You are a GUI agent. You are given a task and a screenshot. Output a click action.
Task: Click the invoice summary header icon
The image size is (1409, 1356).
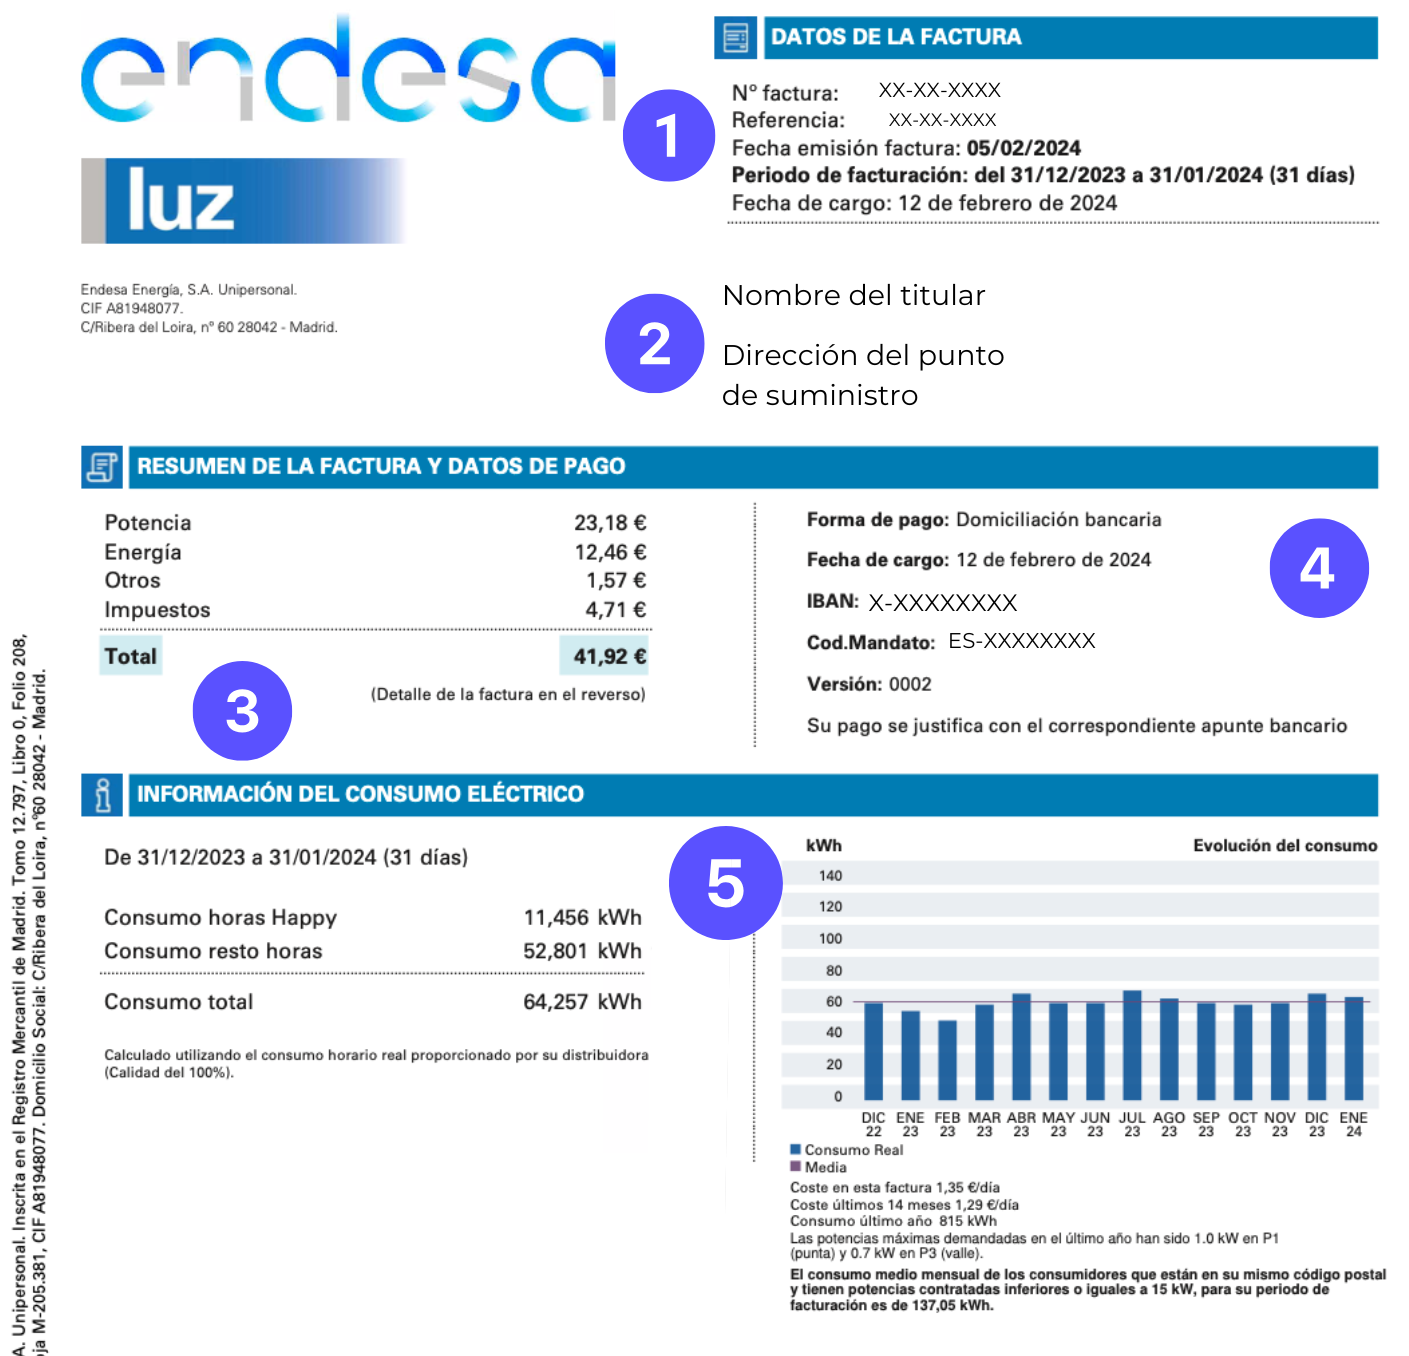pyautogui.click(x=102, y=467)
